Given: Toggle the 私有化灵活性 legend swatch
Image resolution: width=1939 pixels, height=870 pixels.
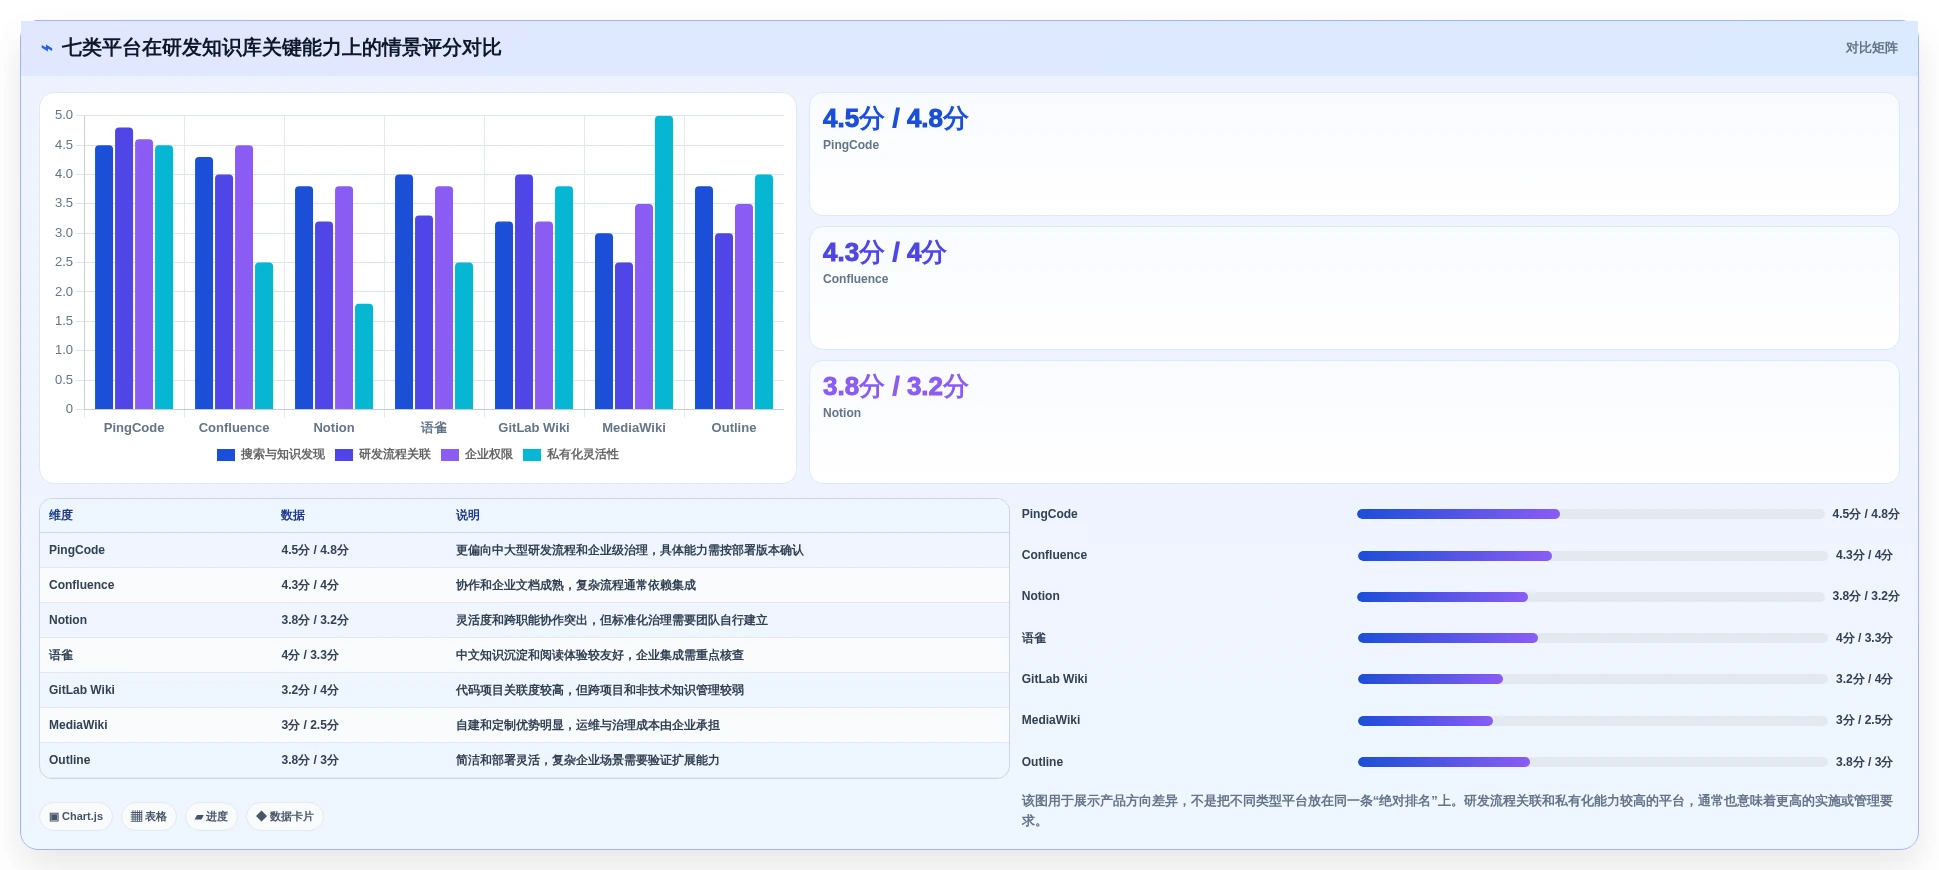Looking at the screenshot, I should coord(532,455).
